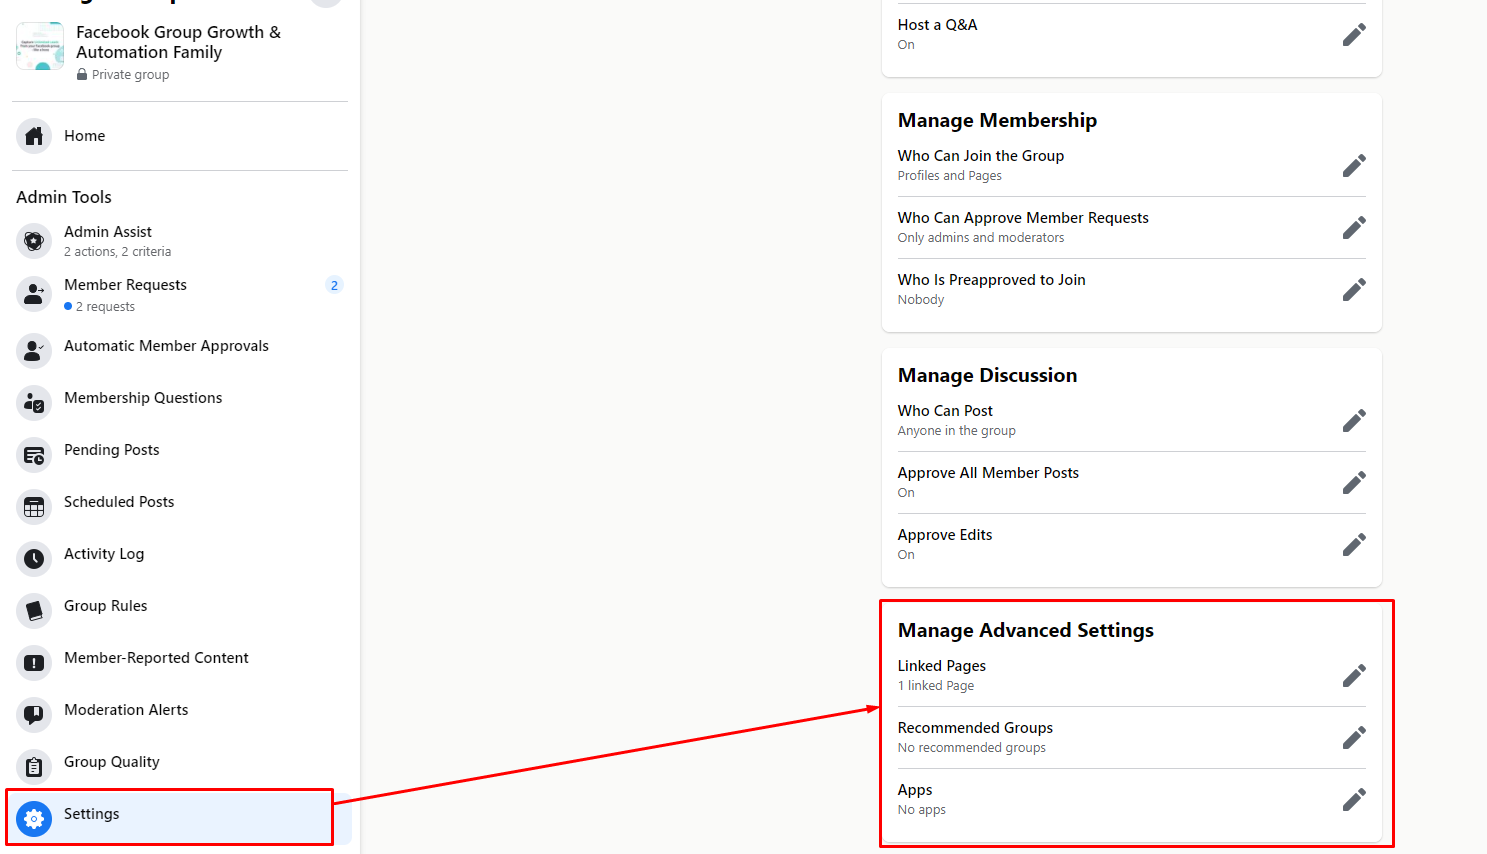Screen dimensions: 1487x854
Task: Click the group cover thumbnail image
Action: tap(40, 46)
